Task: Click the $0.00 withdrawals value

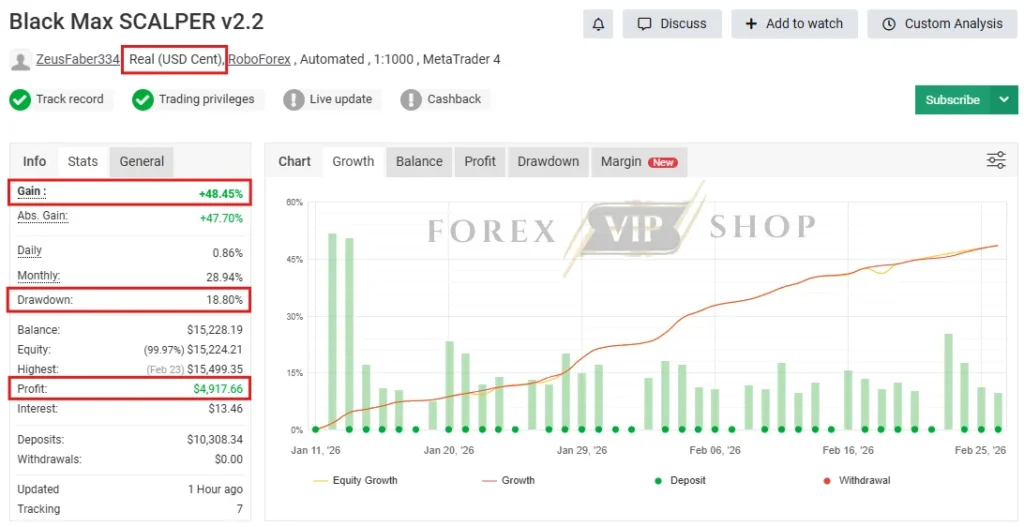Action: pos(229,460)
